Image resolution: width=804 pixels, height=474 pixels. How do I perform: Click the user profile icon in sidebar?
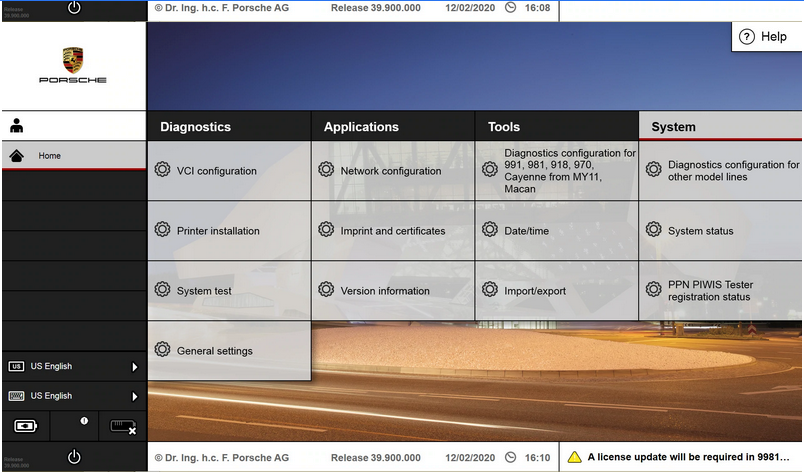[17, 126]
